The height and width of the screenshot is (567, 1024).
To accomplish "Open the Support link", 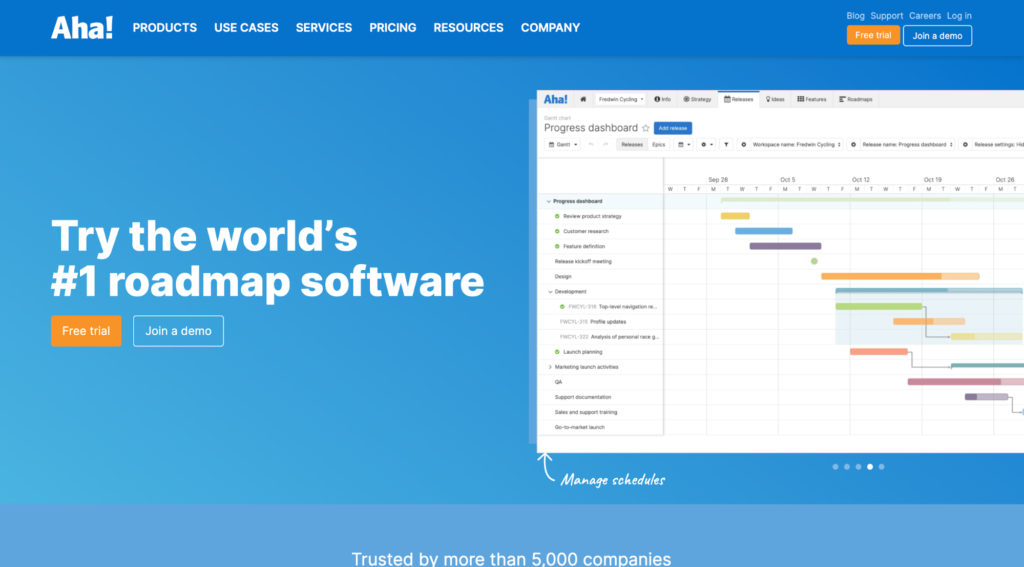I will 887,16.
